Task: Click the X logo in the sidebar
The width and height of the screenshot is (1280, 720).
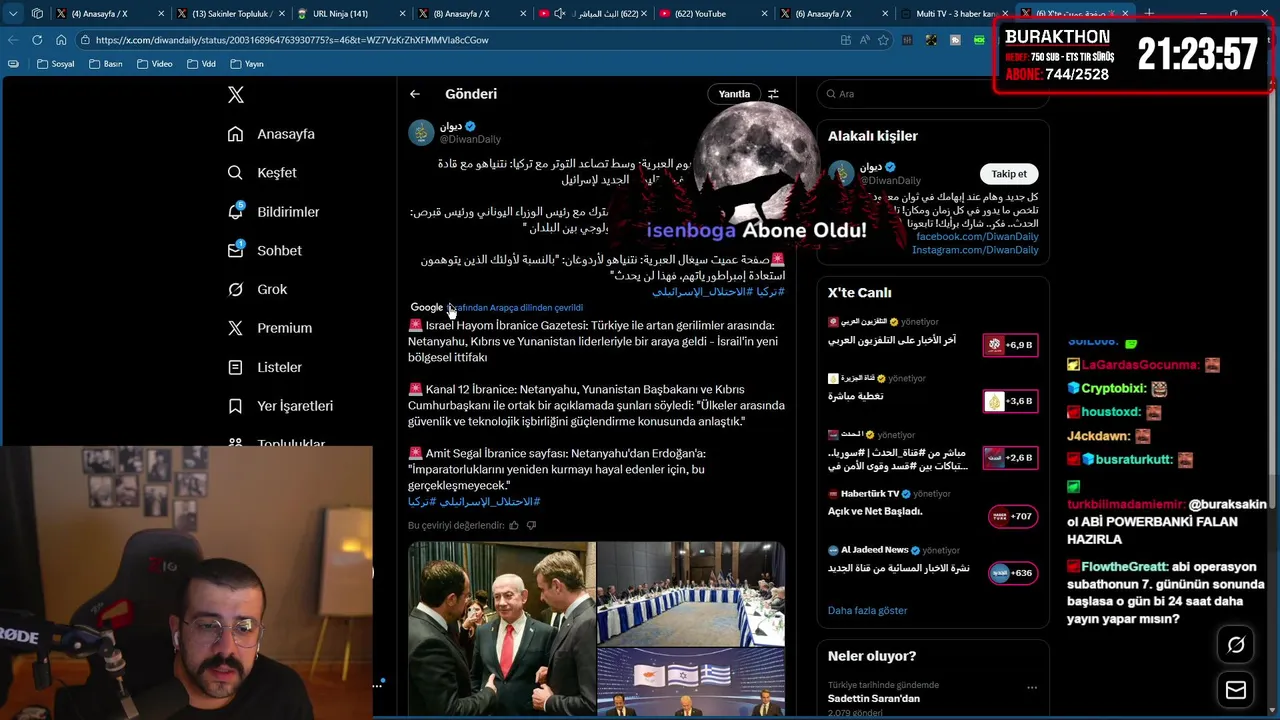Action: (236, 95)
